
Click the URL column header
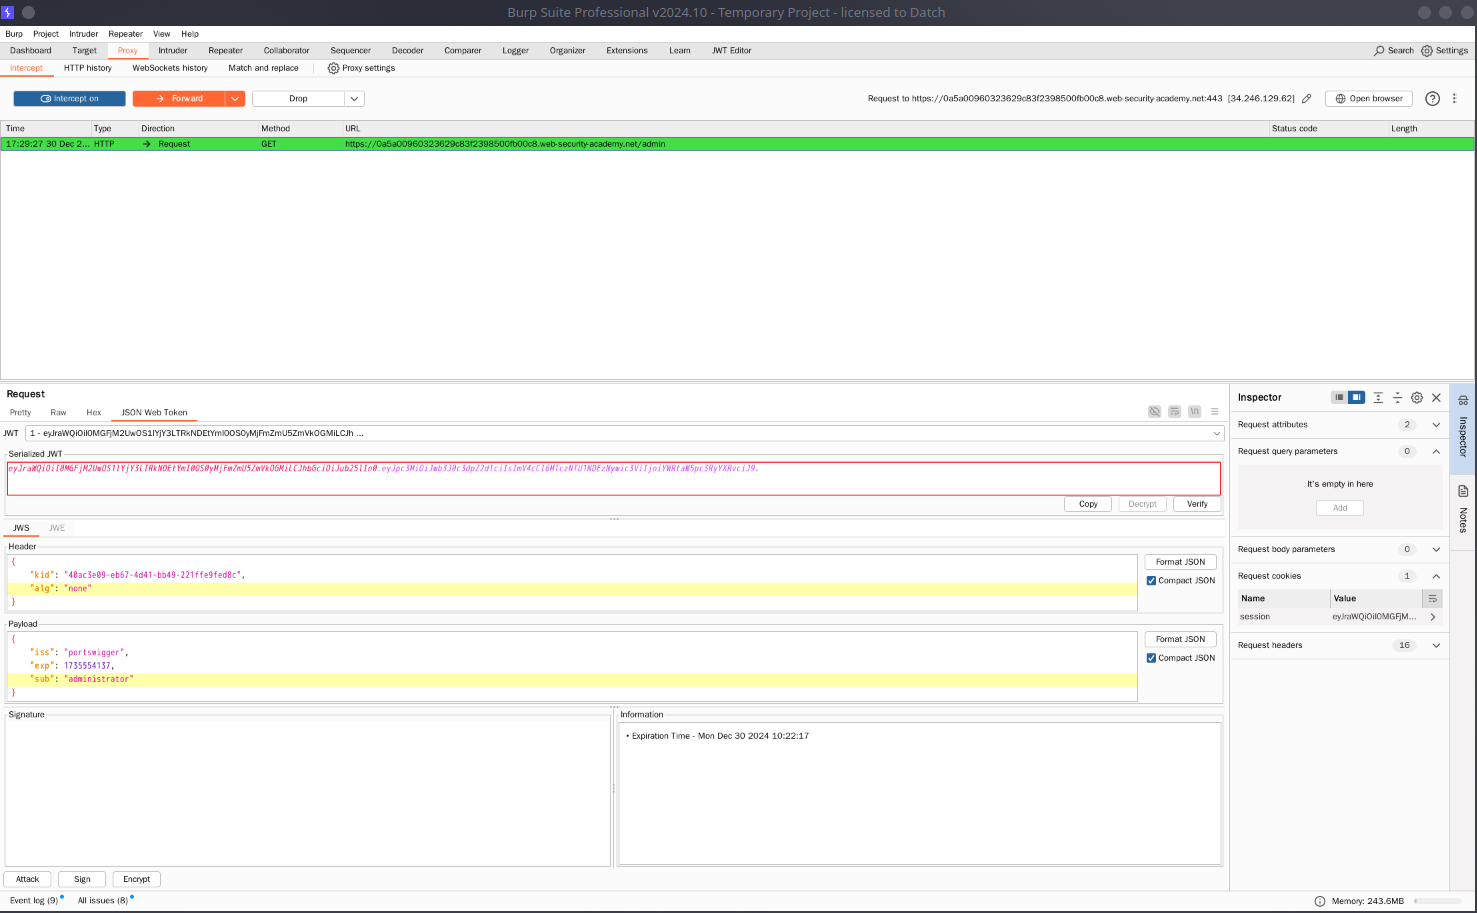[805, 129]
